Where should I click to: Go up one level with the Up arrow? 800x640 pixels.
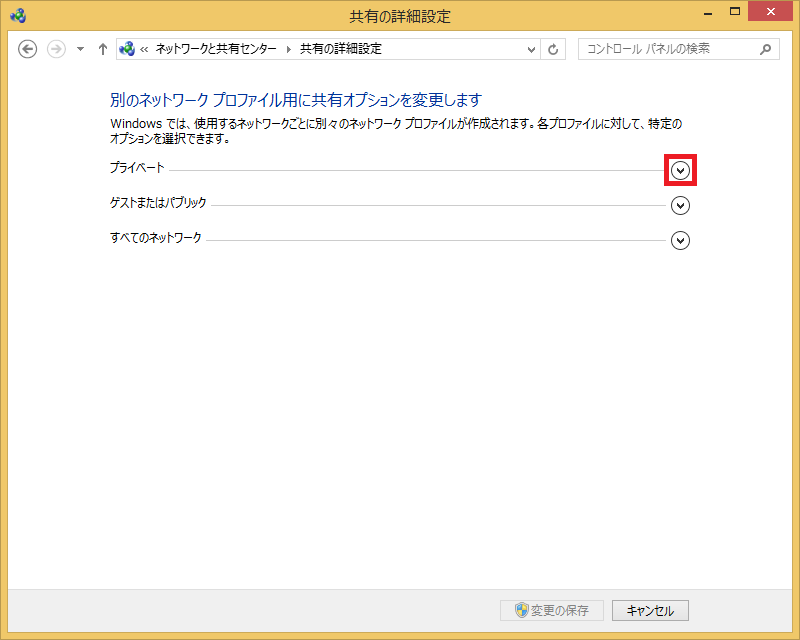point(102,49)
